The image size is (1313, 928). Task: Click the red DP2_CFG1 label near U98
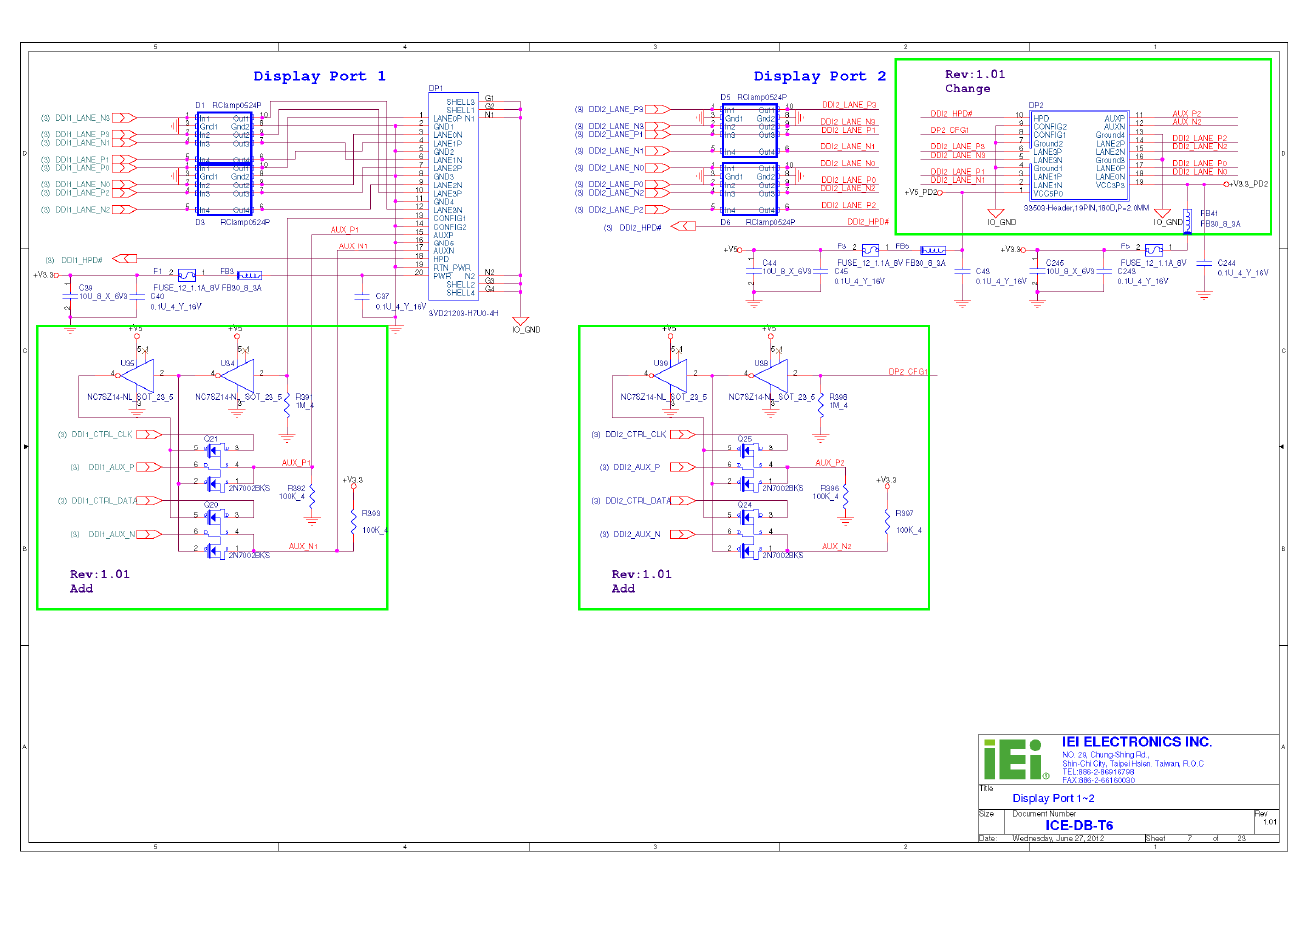tap(908, 372)
